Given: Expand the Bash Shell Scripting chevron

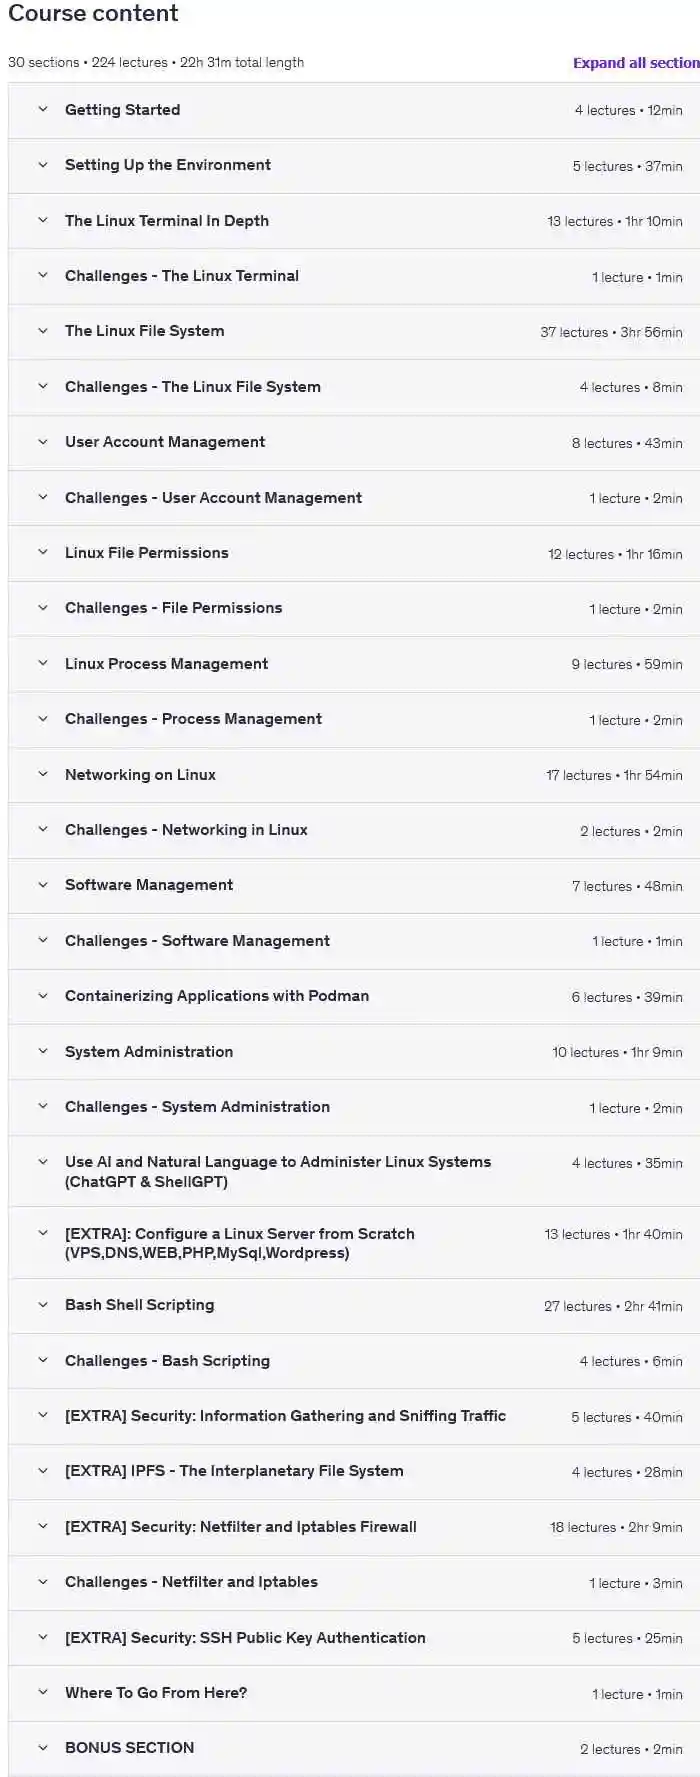Looking at the screenshot, I should (x=43, y=1305).
